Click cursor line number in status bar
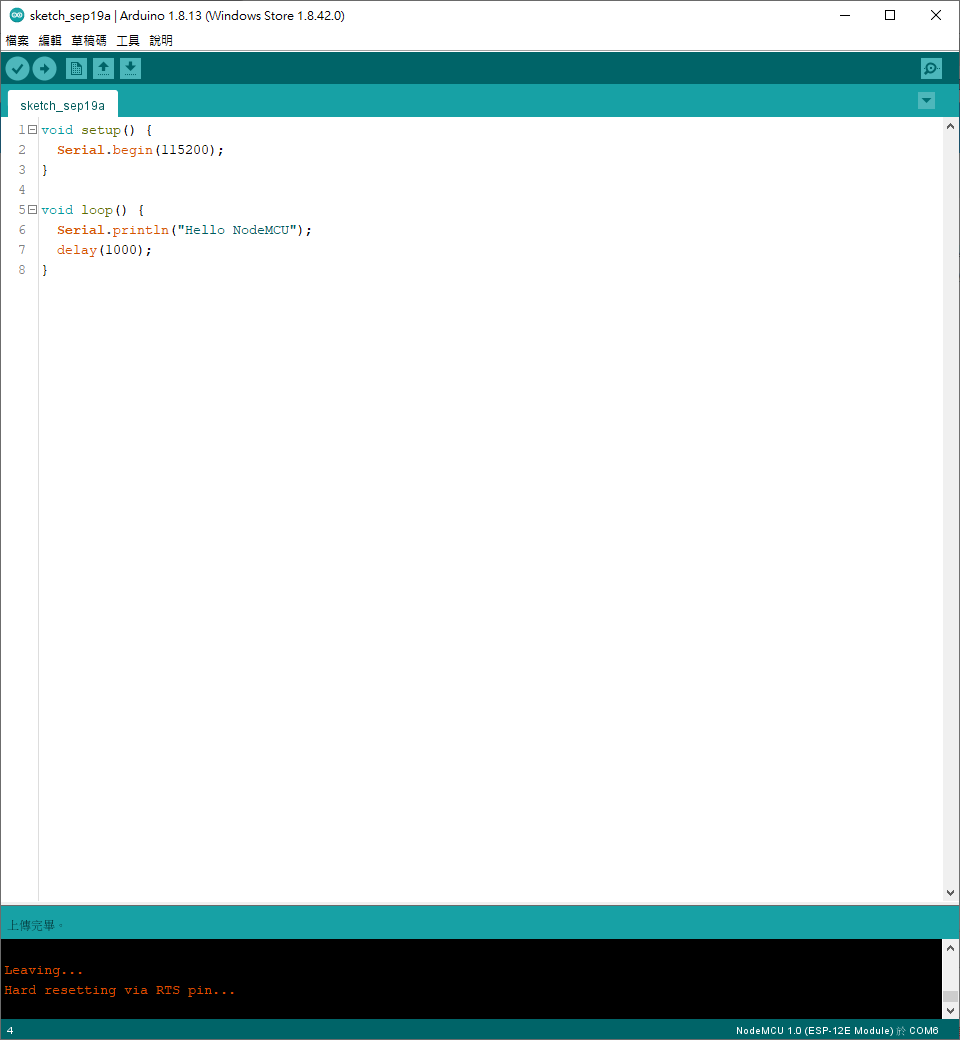The image size is (960, 1040). (x=9, y=1030)
